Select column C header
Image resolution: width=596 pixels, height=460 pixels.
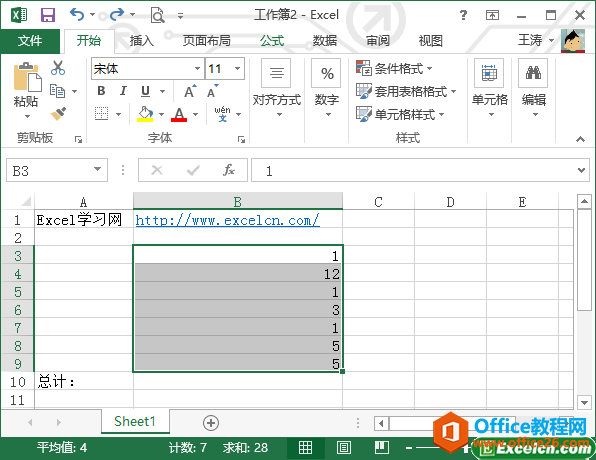378,202
